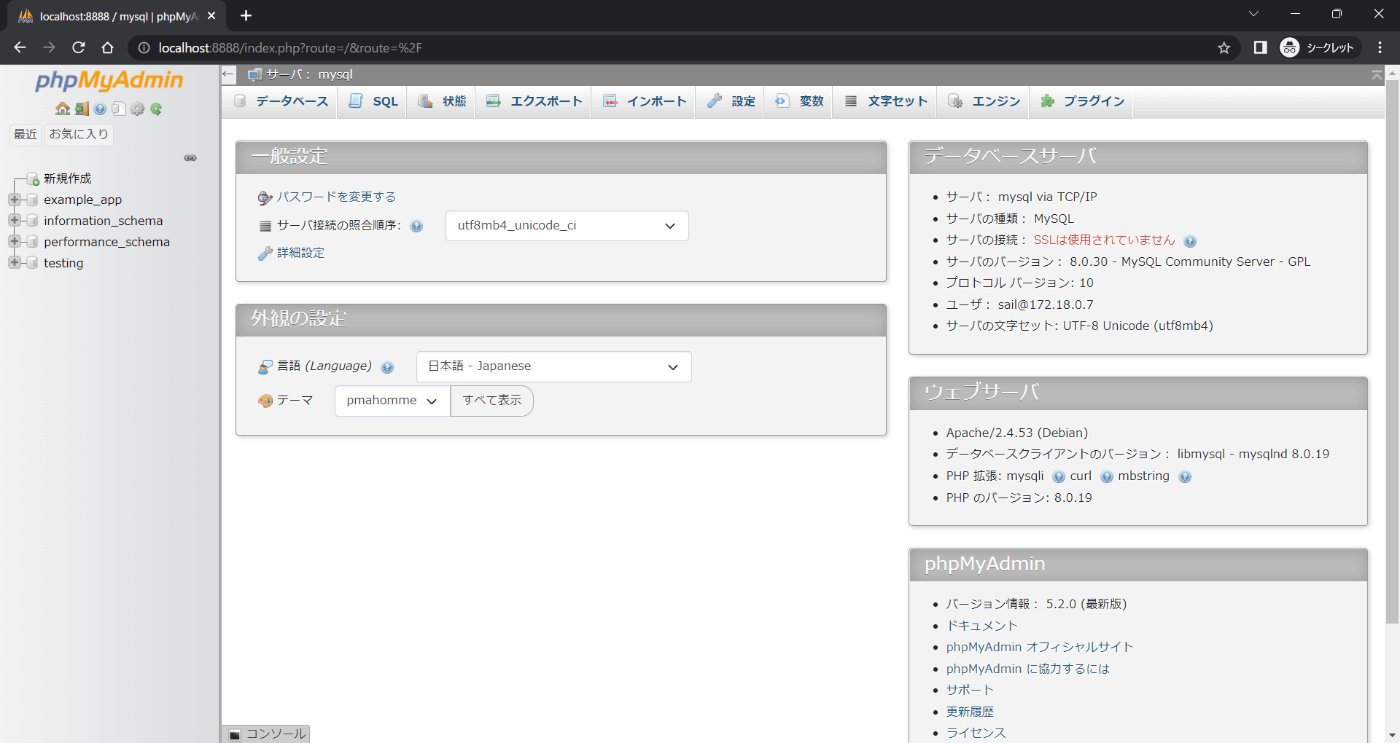Click the testing database cylinder icon
The image size is (1400, 743).
[x=32, y=263]
